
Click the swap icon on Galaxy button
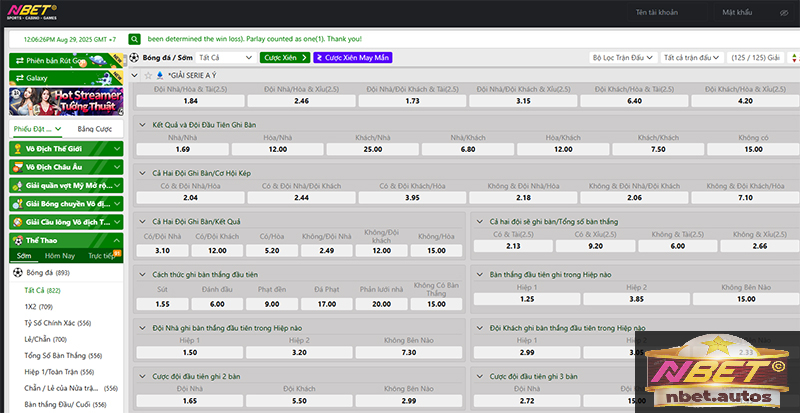point(18,77)
